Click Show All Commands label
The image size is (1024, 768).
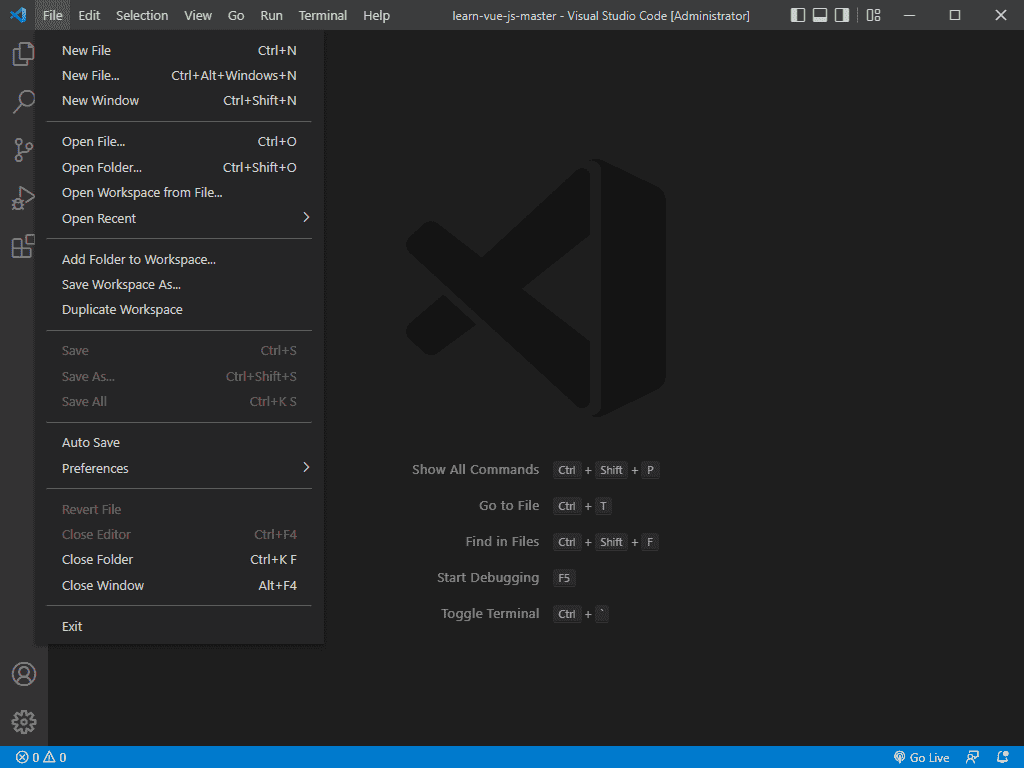tap(475, 470)
